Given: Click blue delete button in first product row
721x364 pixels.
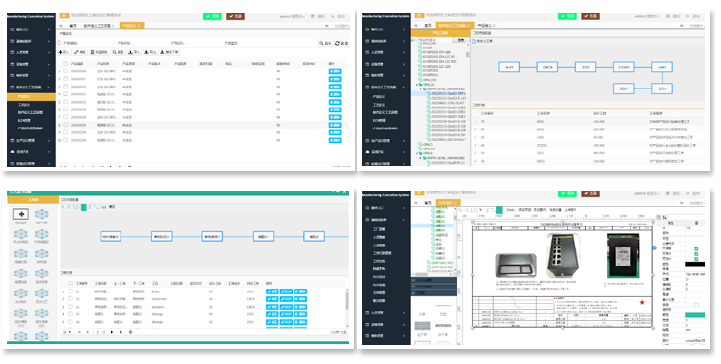Looking at the screenshot, I should (335, 72).
